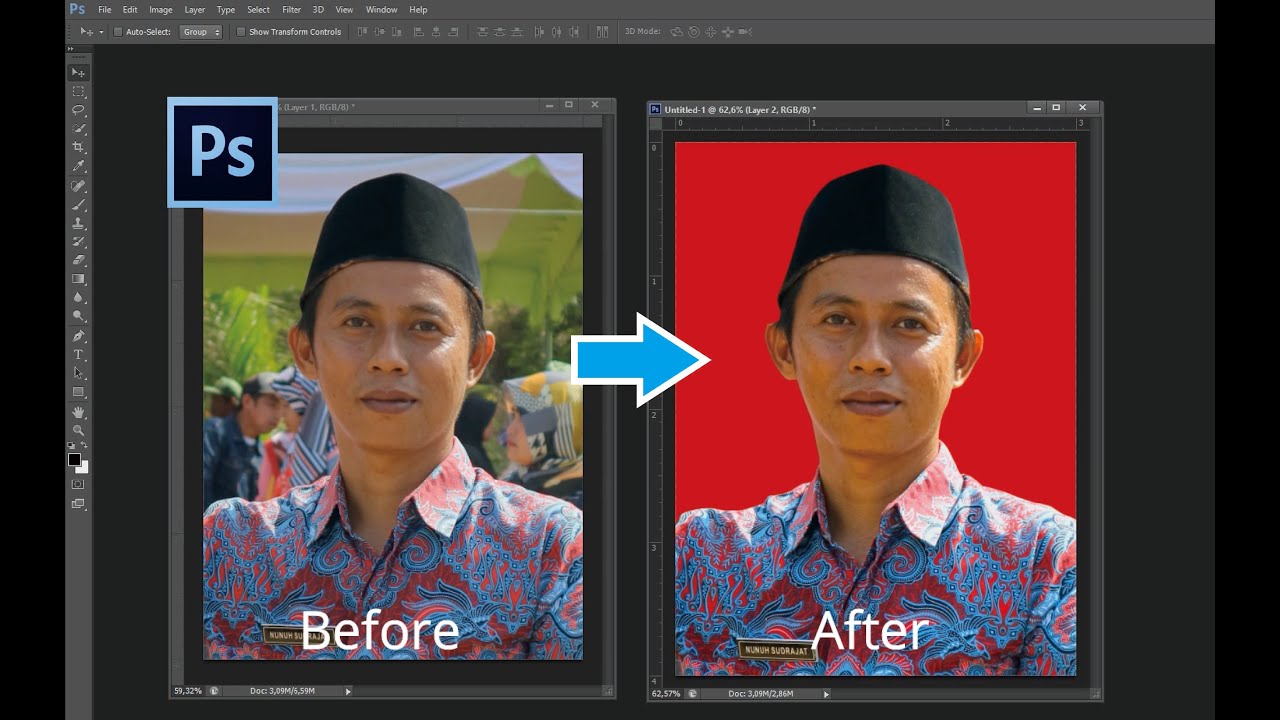Viewport: 1280px width, 720px height.
Task: Click the black foreground color swatch
Action: pyautogui.click(x=74, y=459)
